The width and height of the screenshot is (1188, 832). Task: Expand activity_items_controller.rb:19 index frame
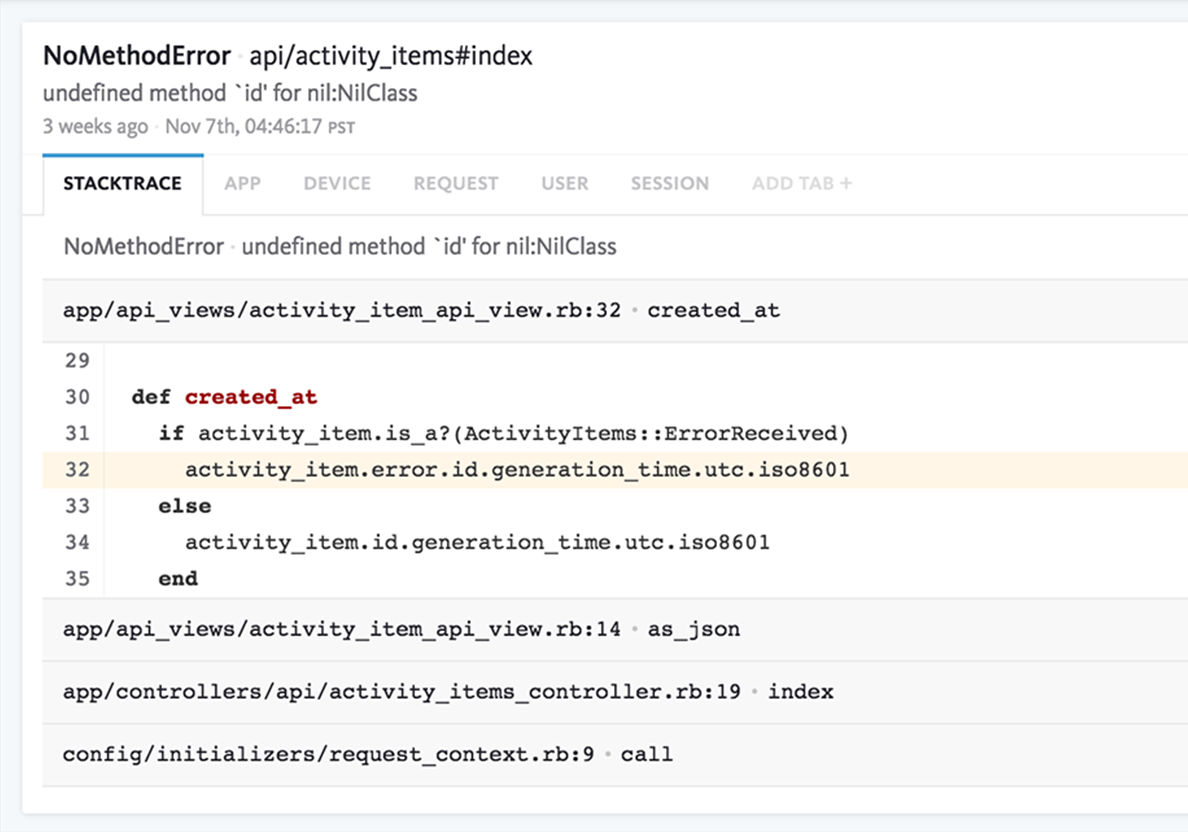615,693
